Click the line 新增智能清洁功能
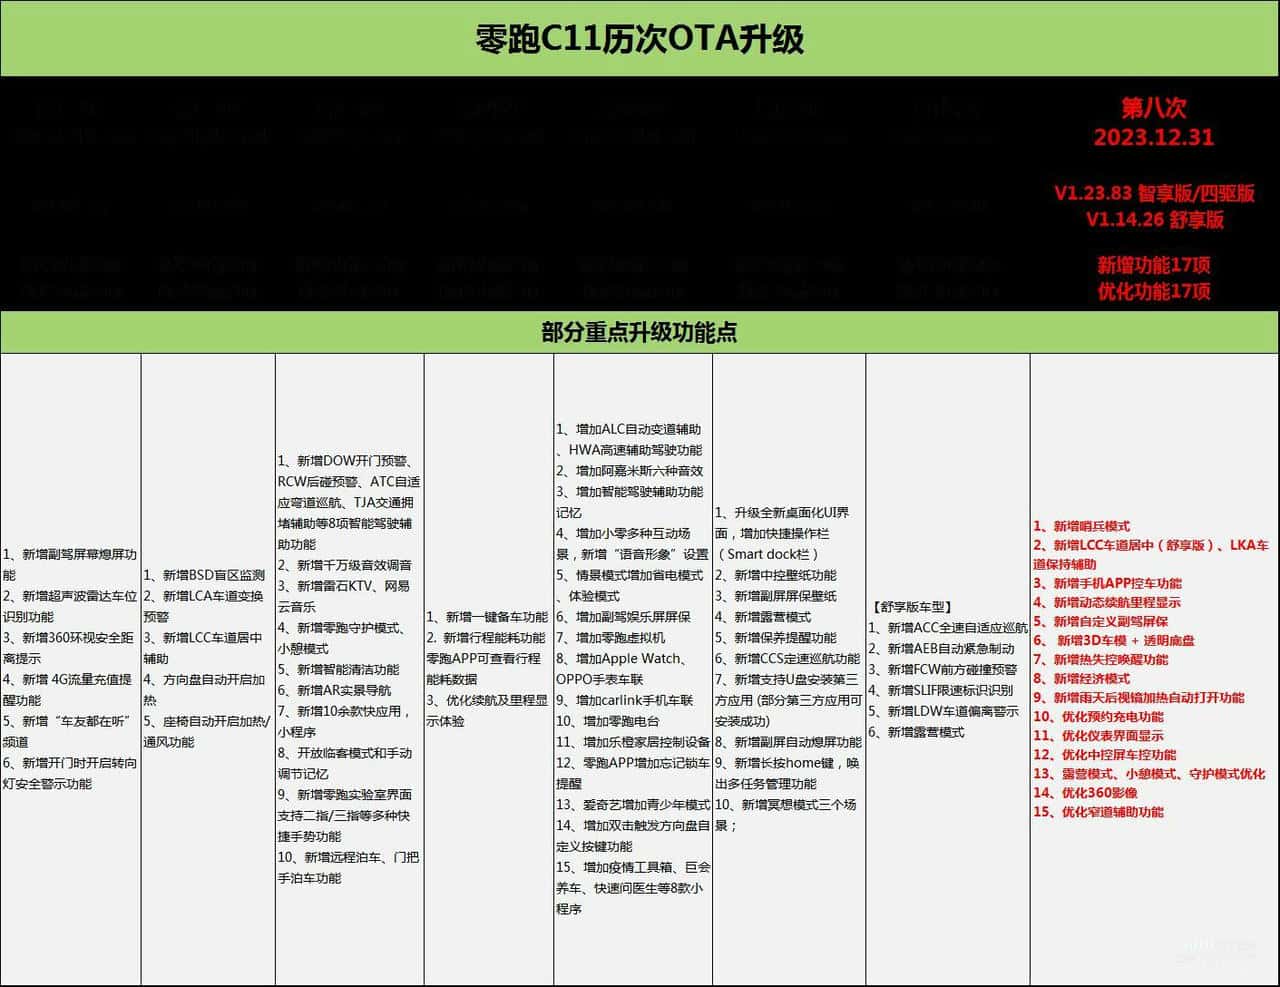The width and height of the screenshot is (1280, 987). (x=339, y=669)
